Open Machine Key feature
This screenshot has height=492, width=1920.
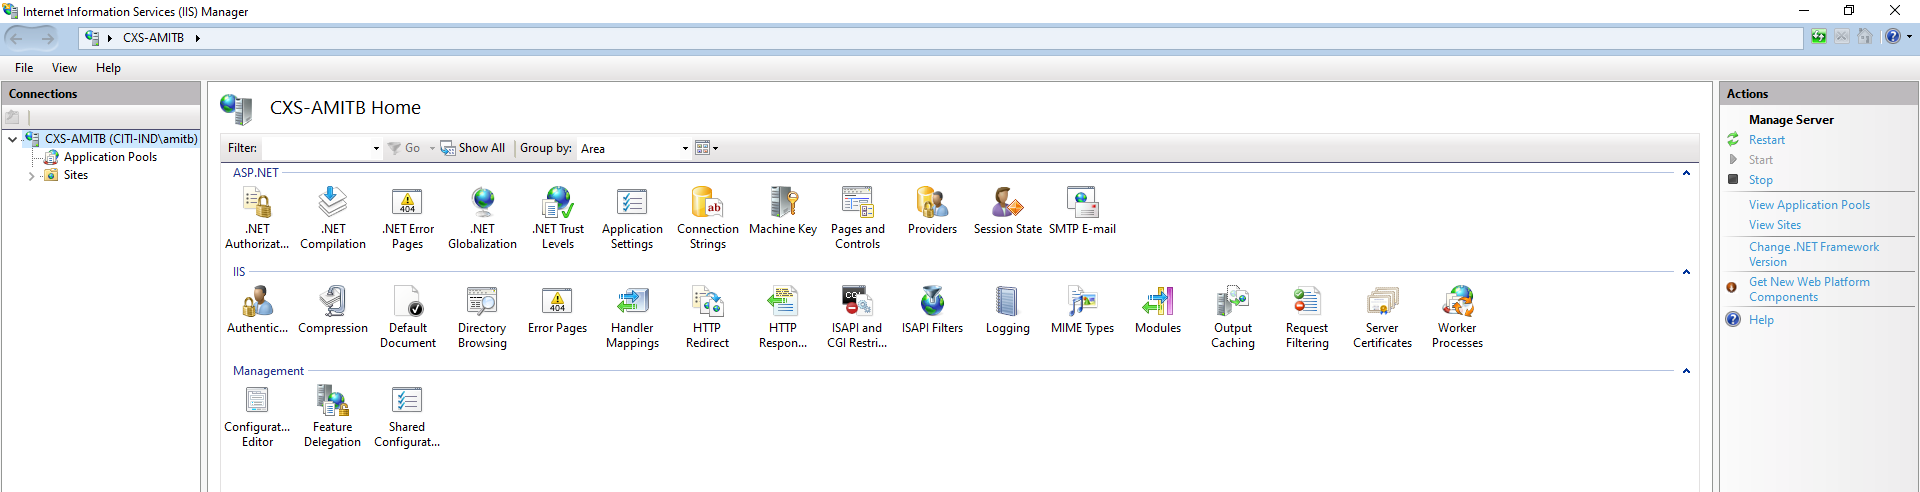pyautogui.click(x=783, y=210)
